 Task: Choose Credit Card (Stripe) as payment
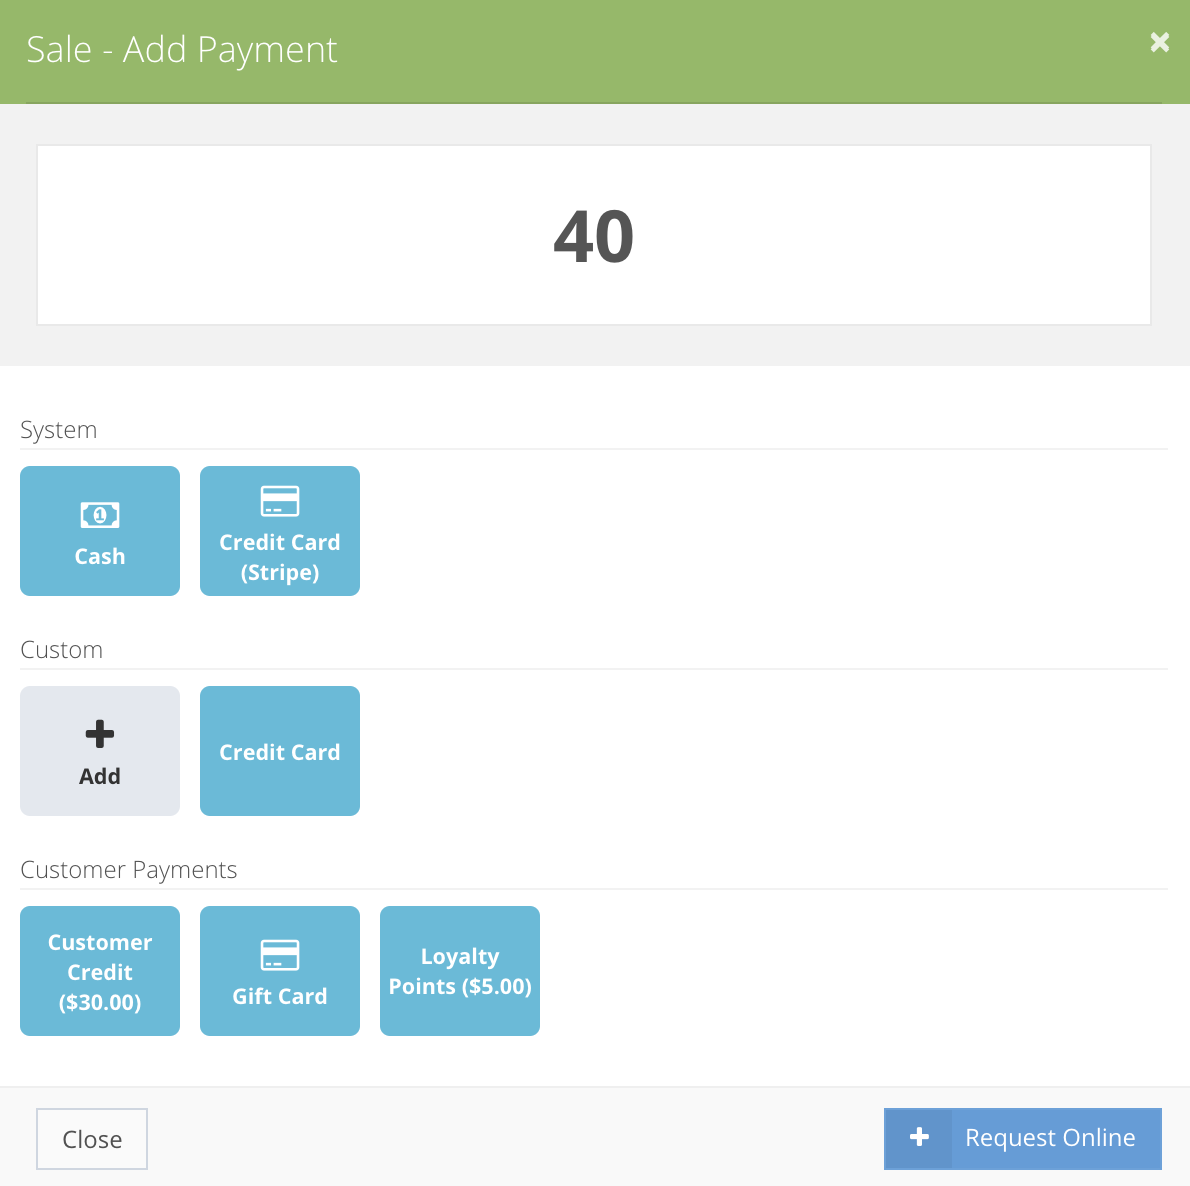(279, 530)
